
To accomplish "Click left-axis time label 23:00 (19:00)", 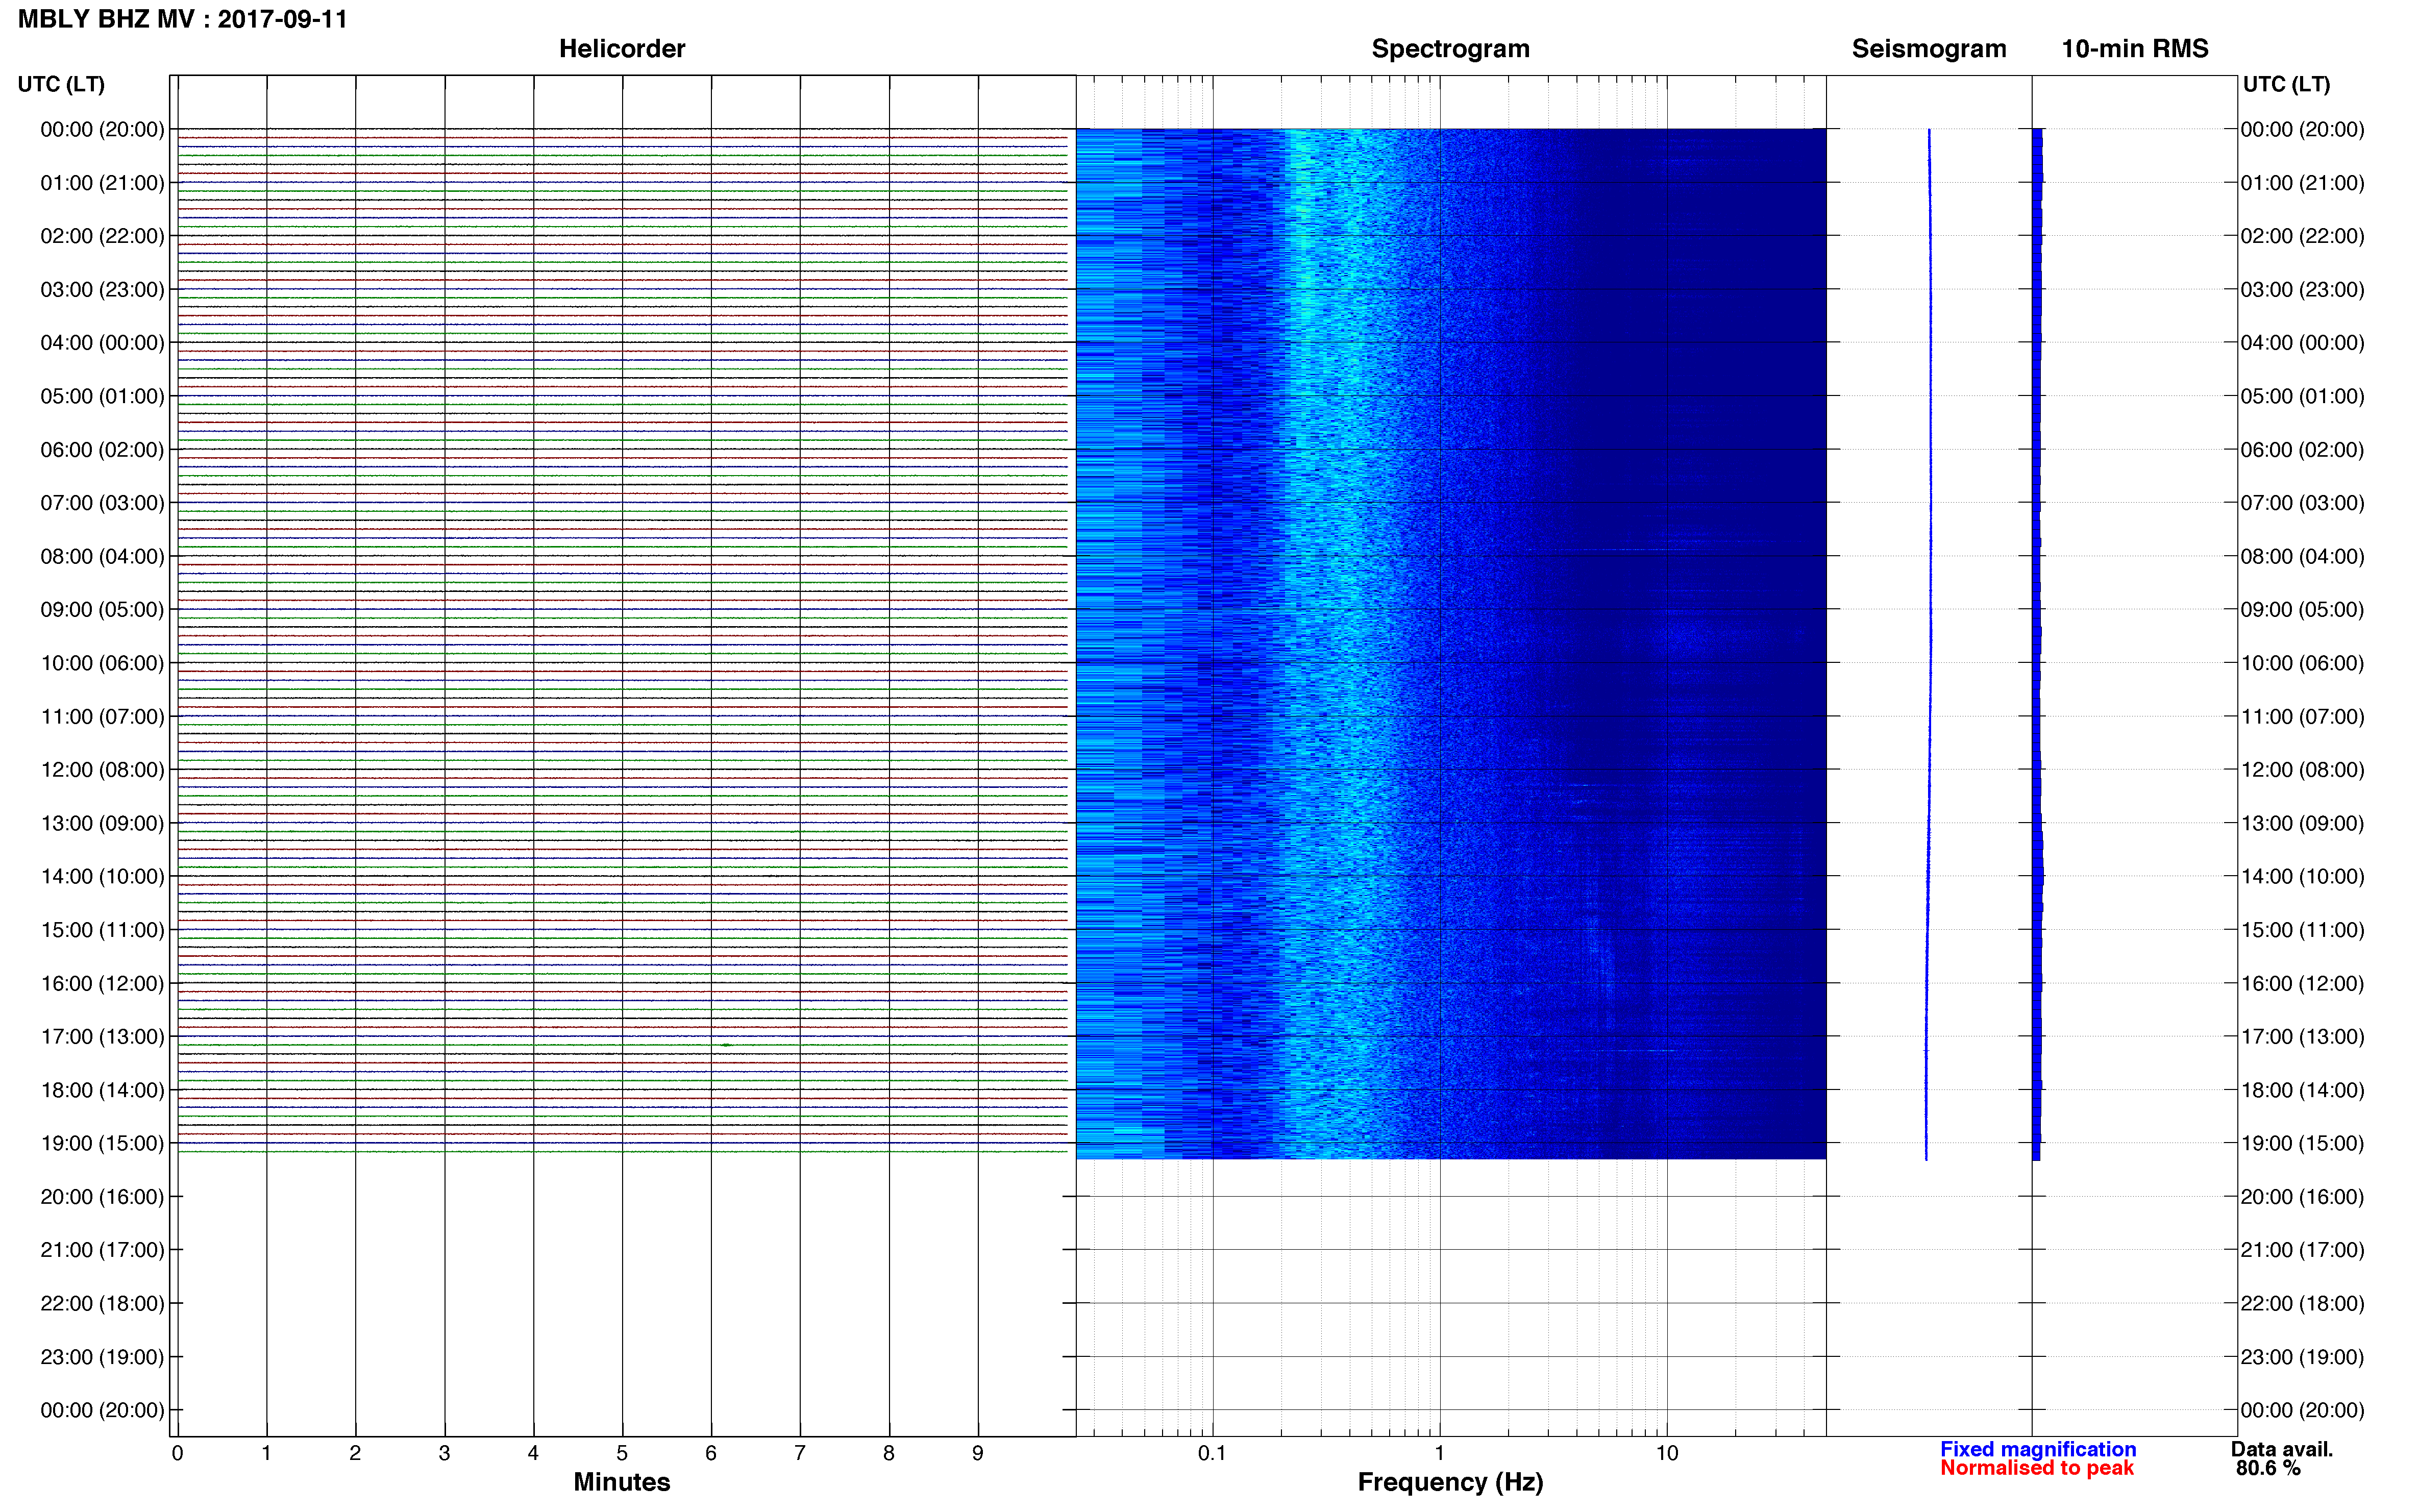I will click(102, 1357).
